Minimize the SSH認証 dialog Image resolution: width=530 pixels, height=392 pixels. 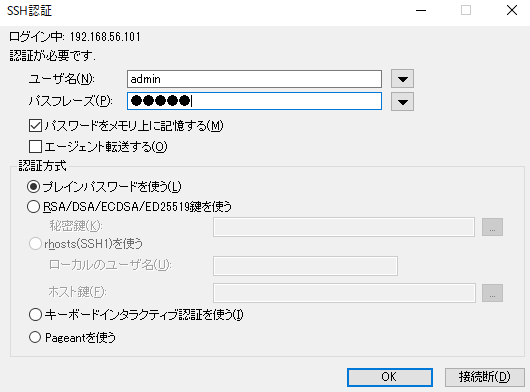pyautogui.click(x=421, y=10)
